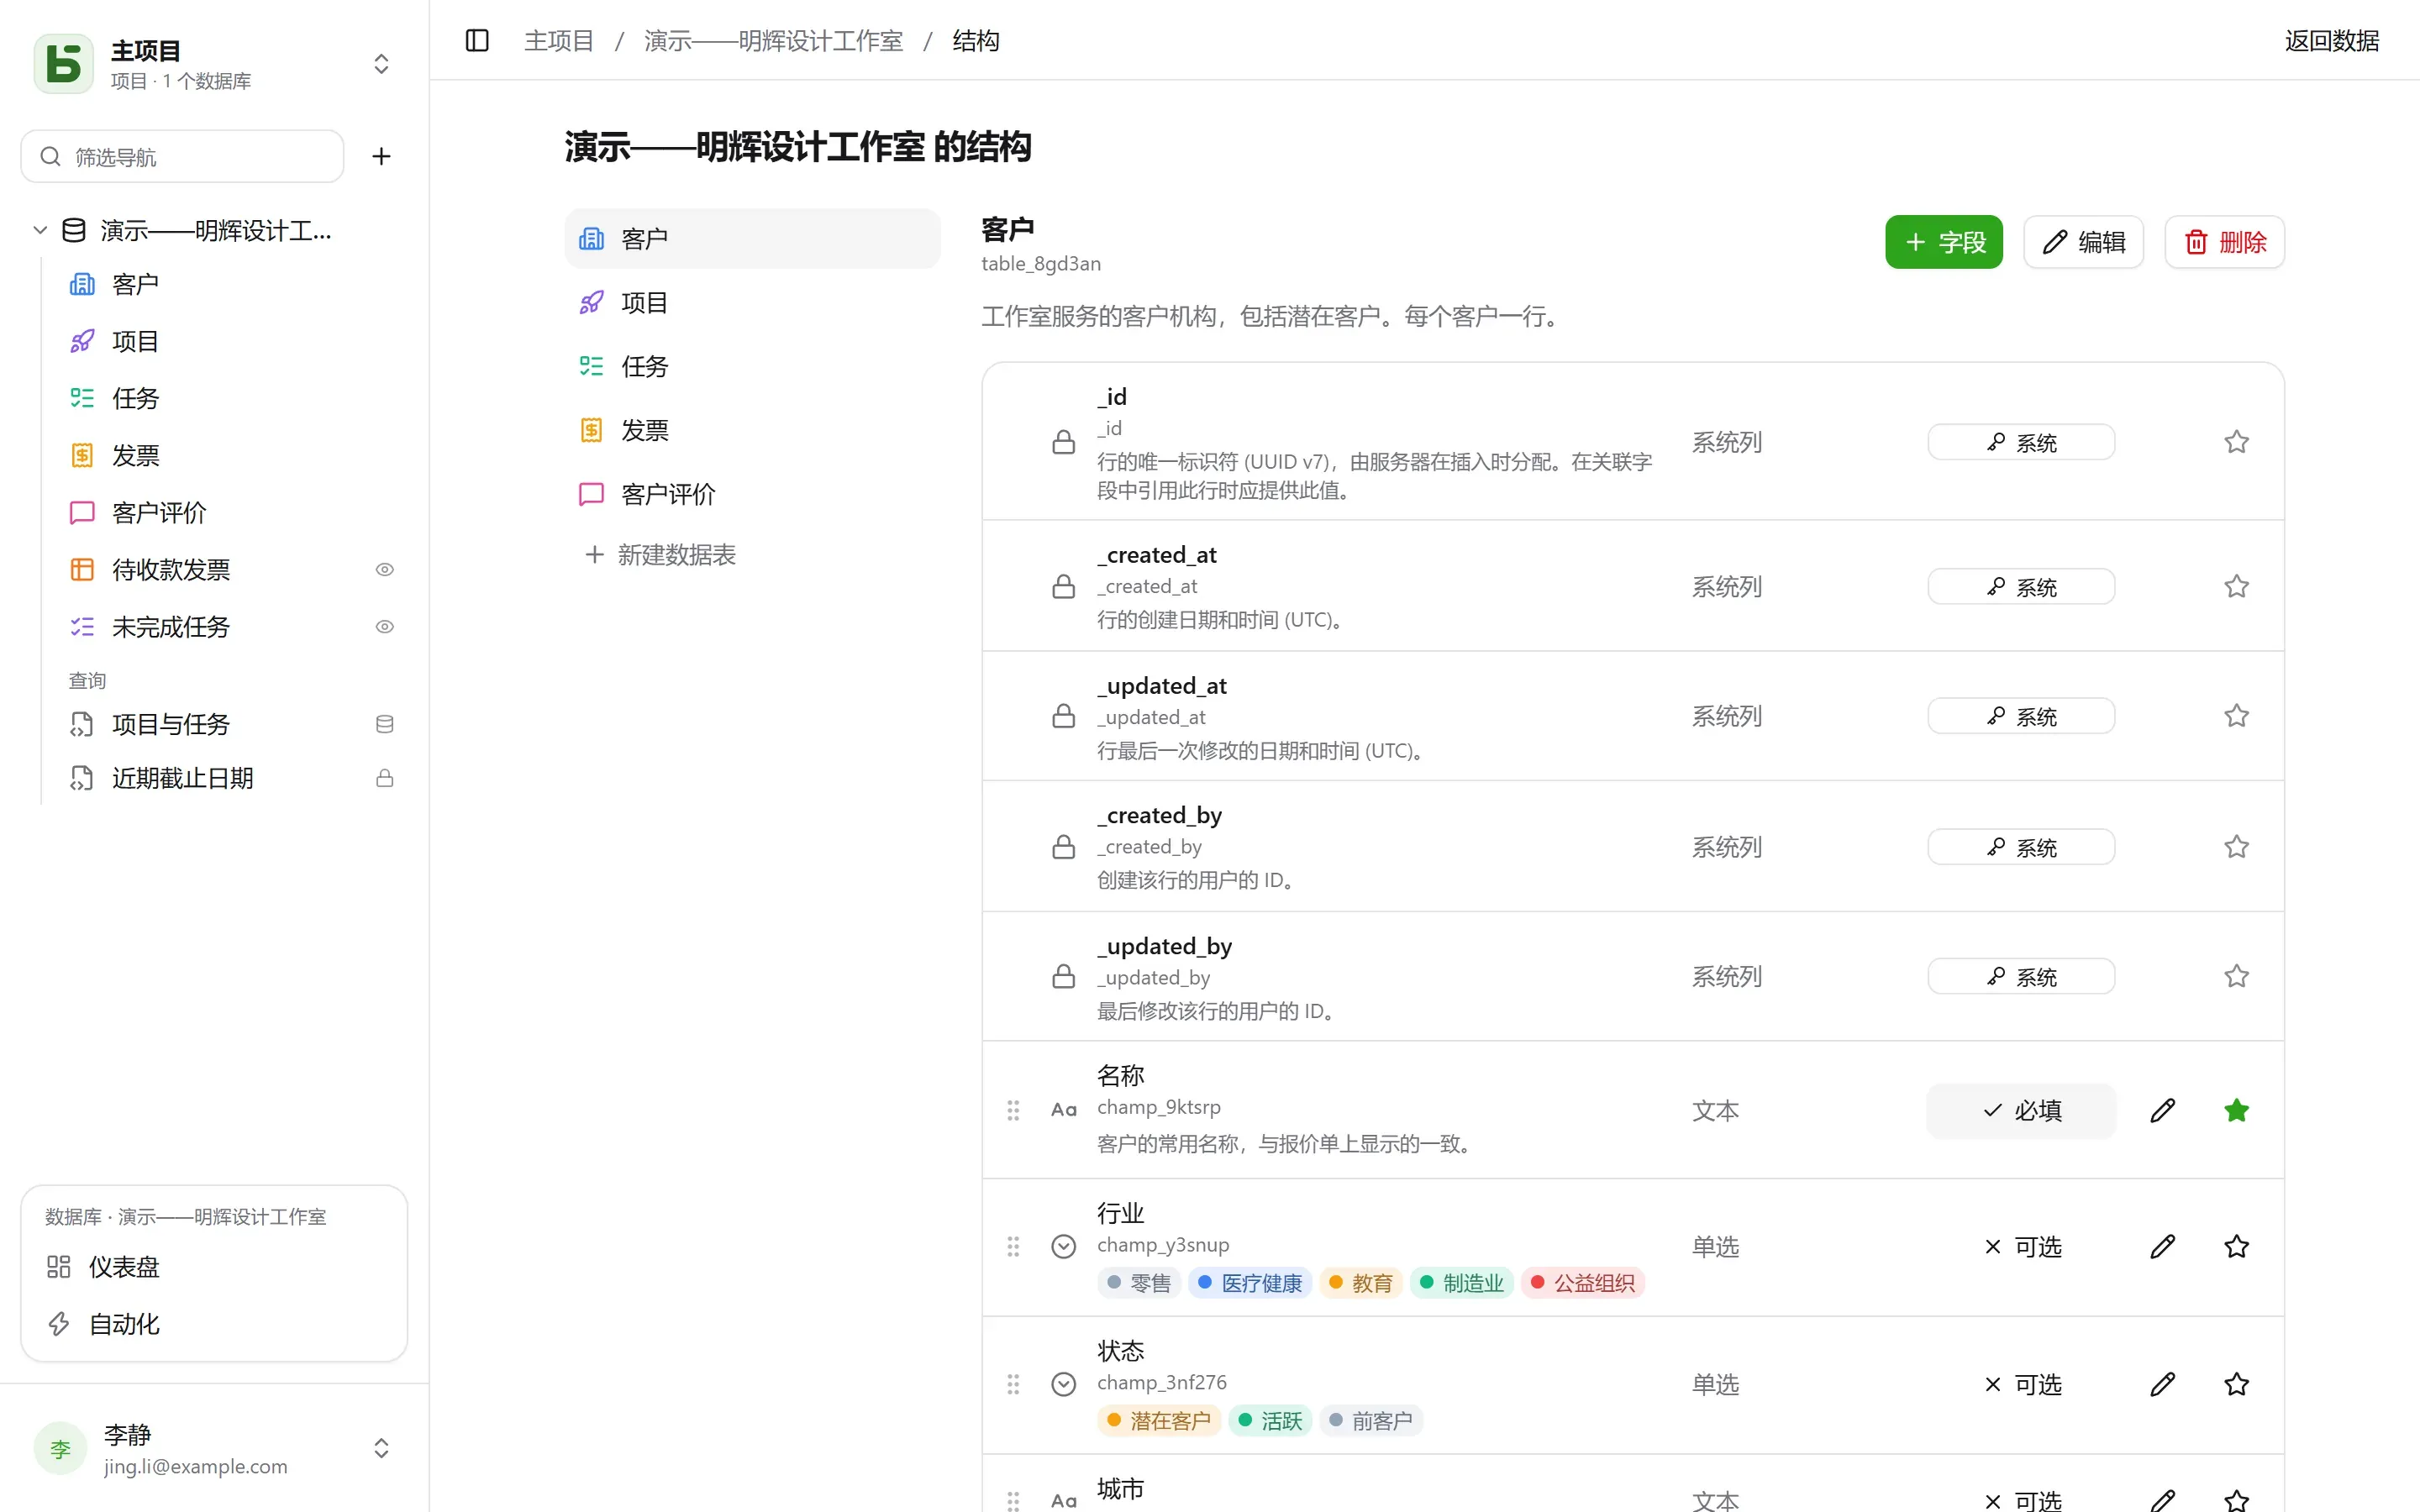
Task: Click 新建数据表 new table button
Action: point(660,555)
